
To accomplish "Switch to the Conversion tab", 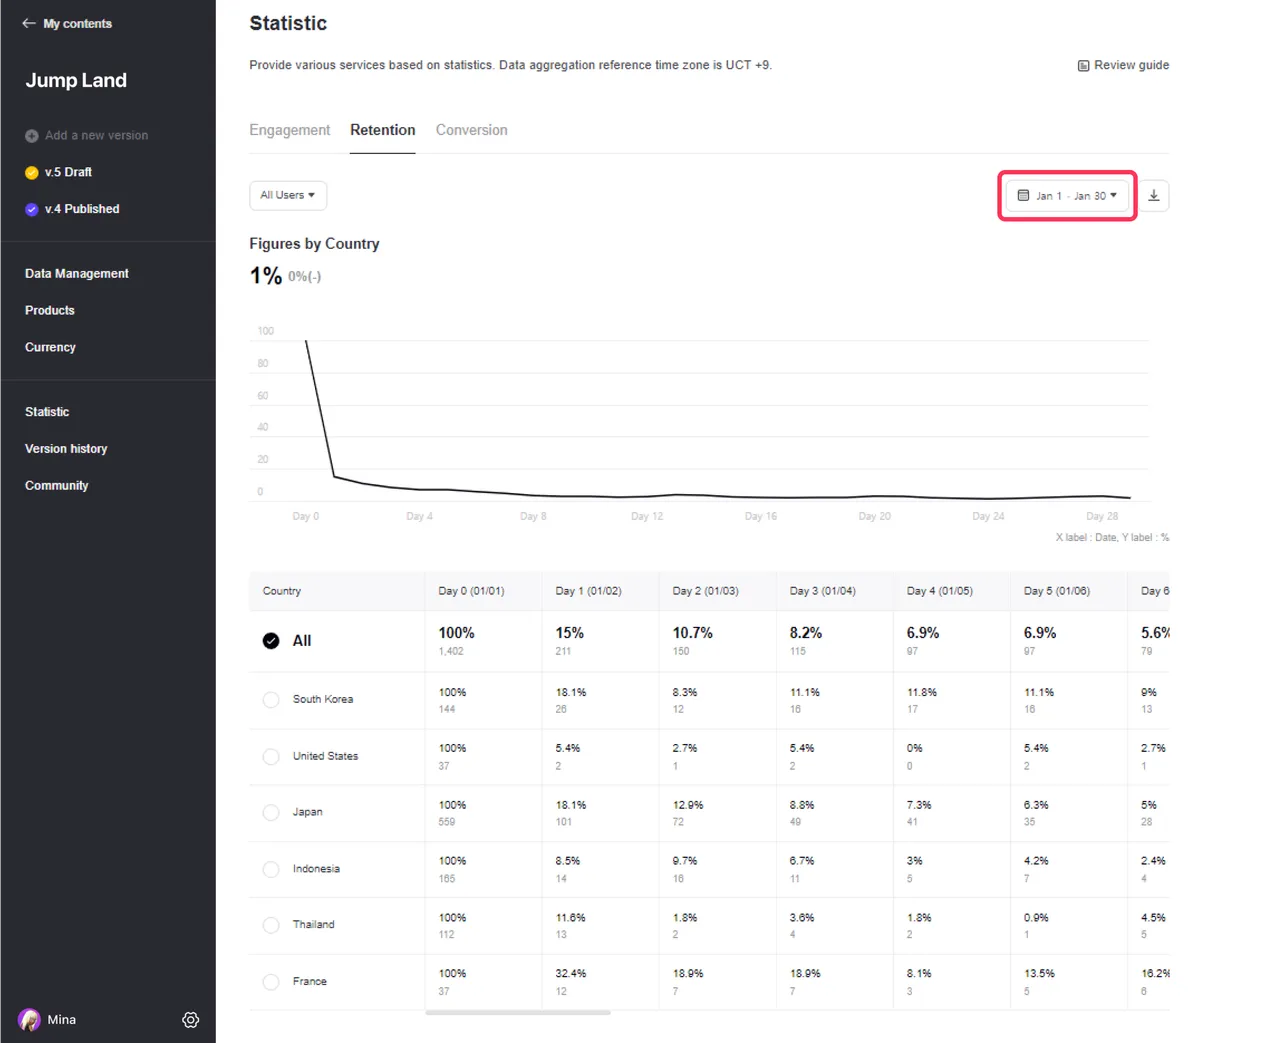I will [471, 130].
